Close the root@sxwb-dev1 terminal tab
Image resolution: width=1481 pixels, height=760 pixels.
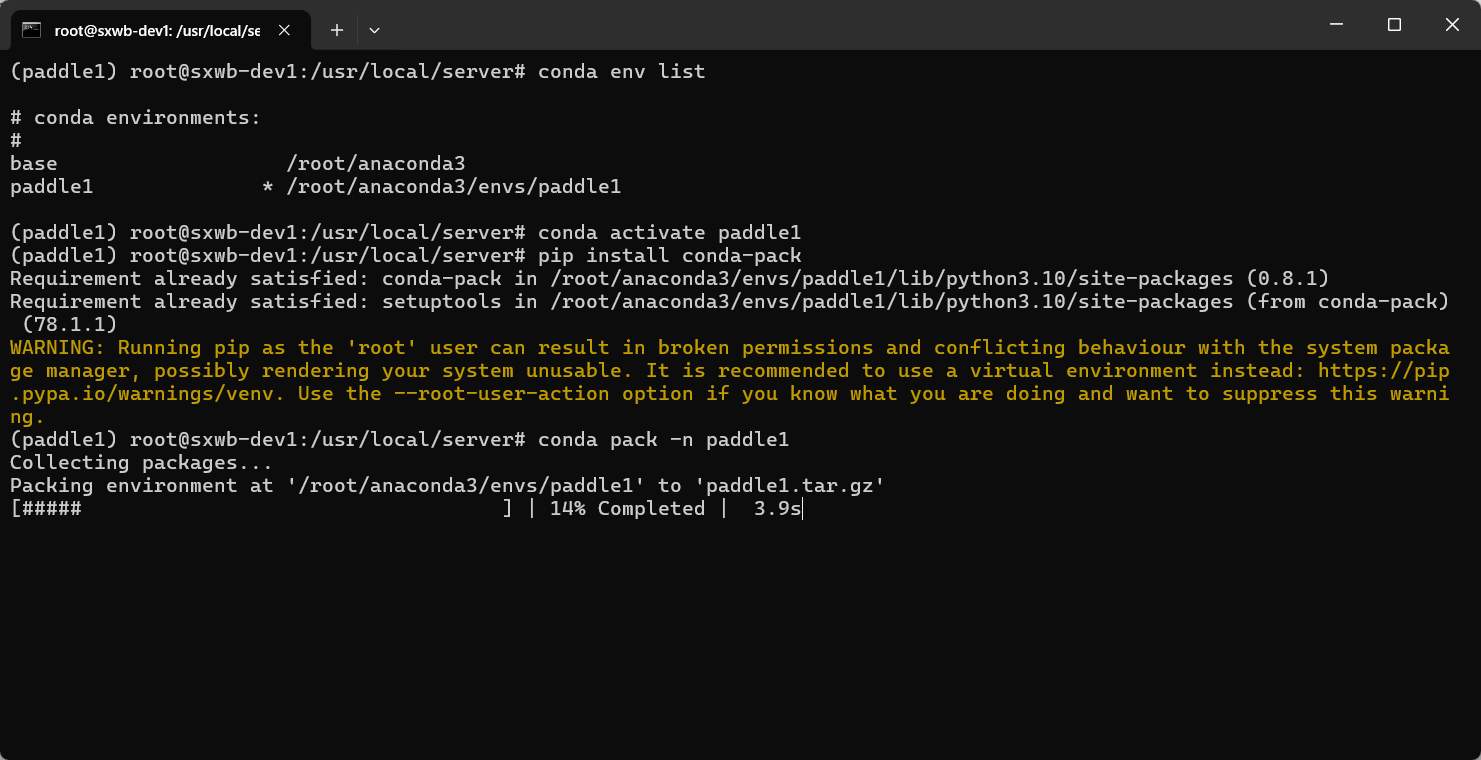(x=284, y=30)
